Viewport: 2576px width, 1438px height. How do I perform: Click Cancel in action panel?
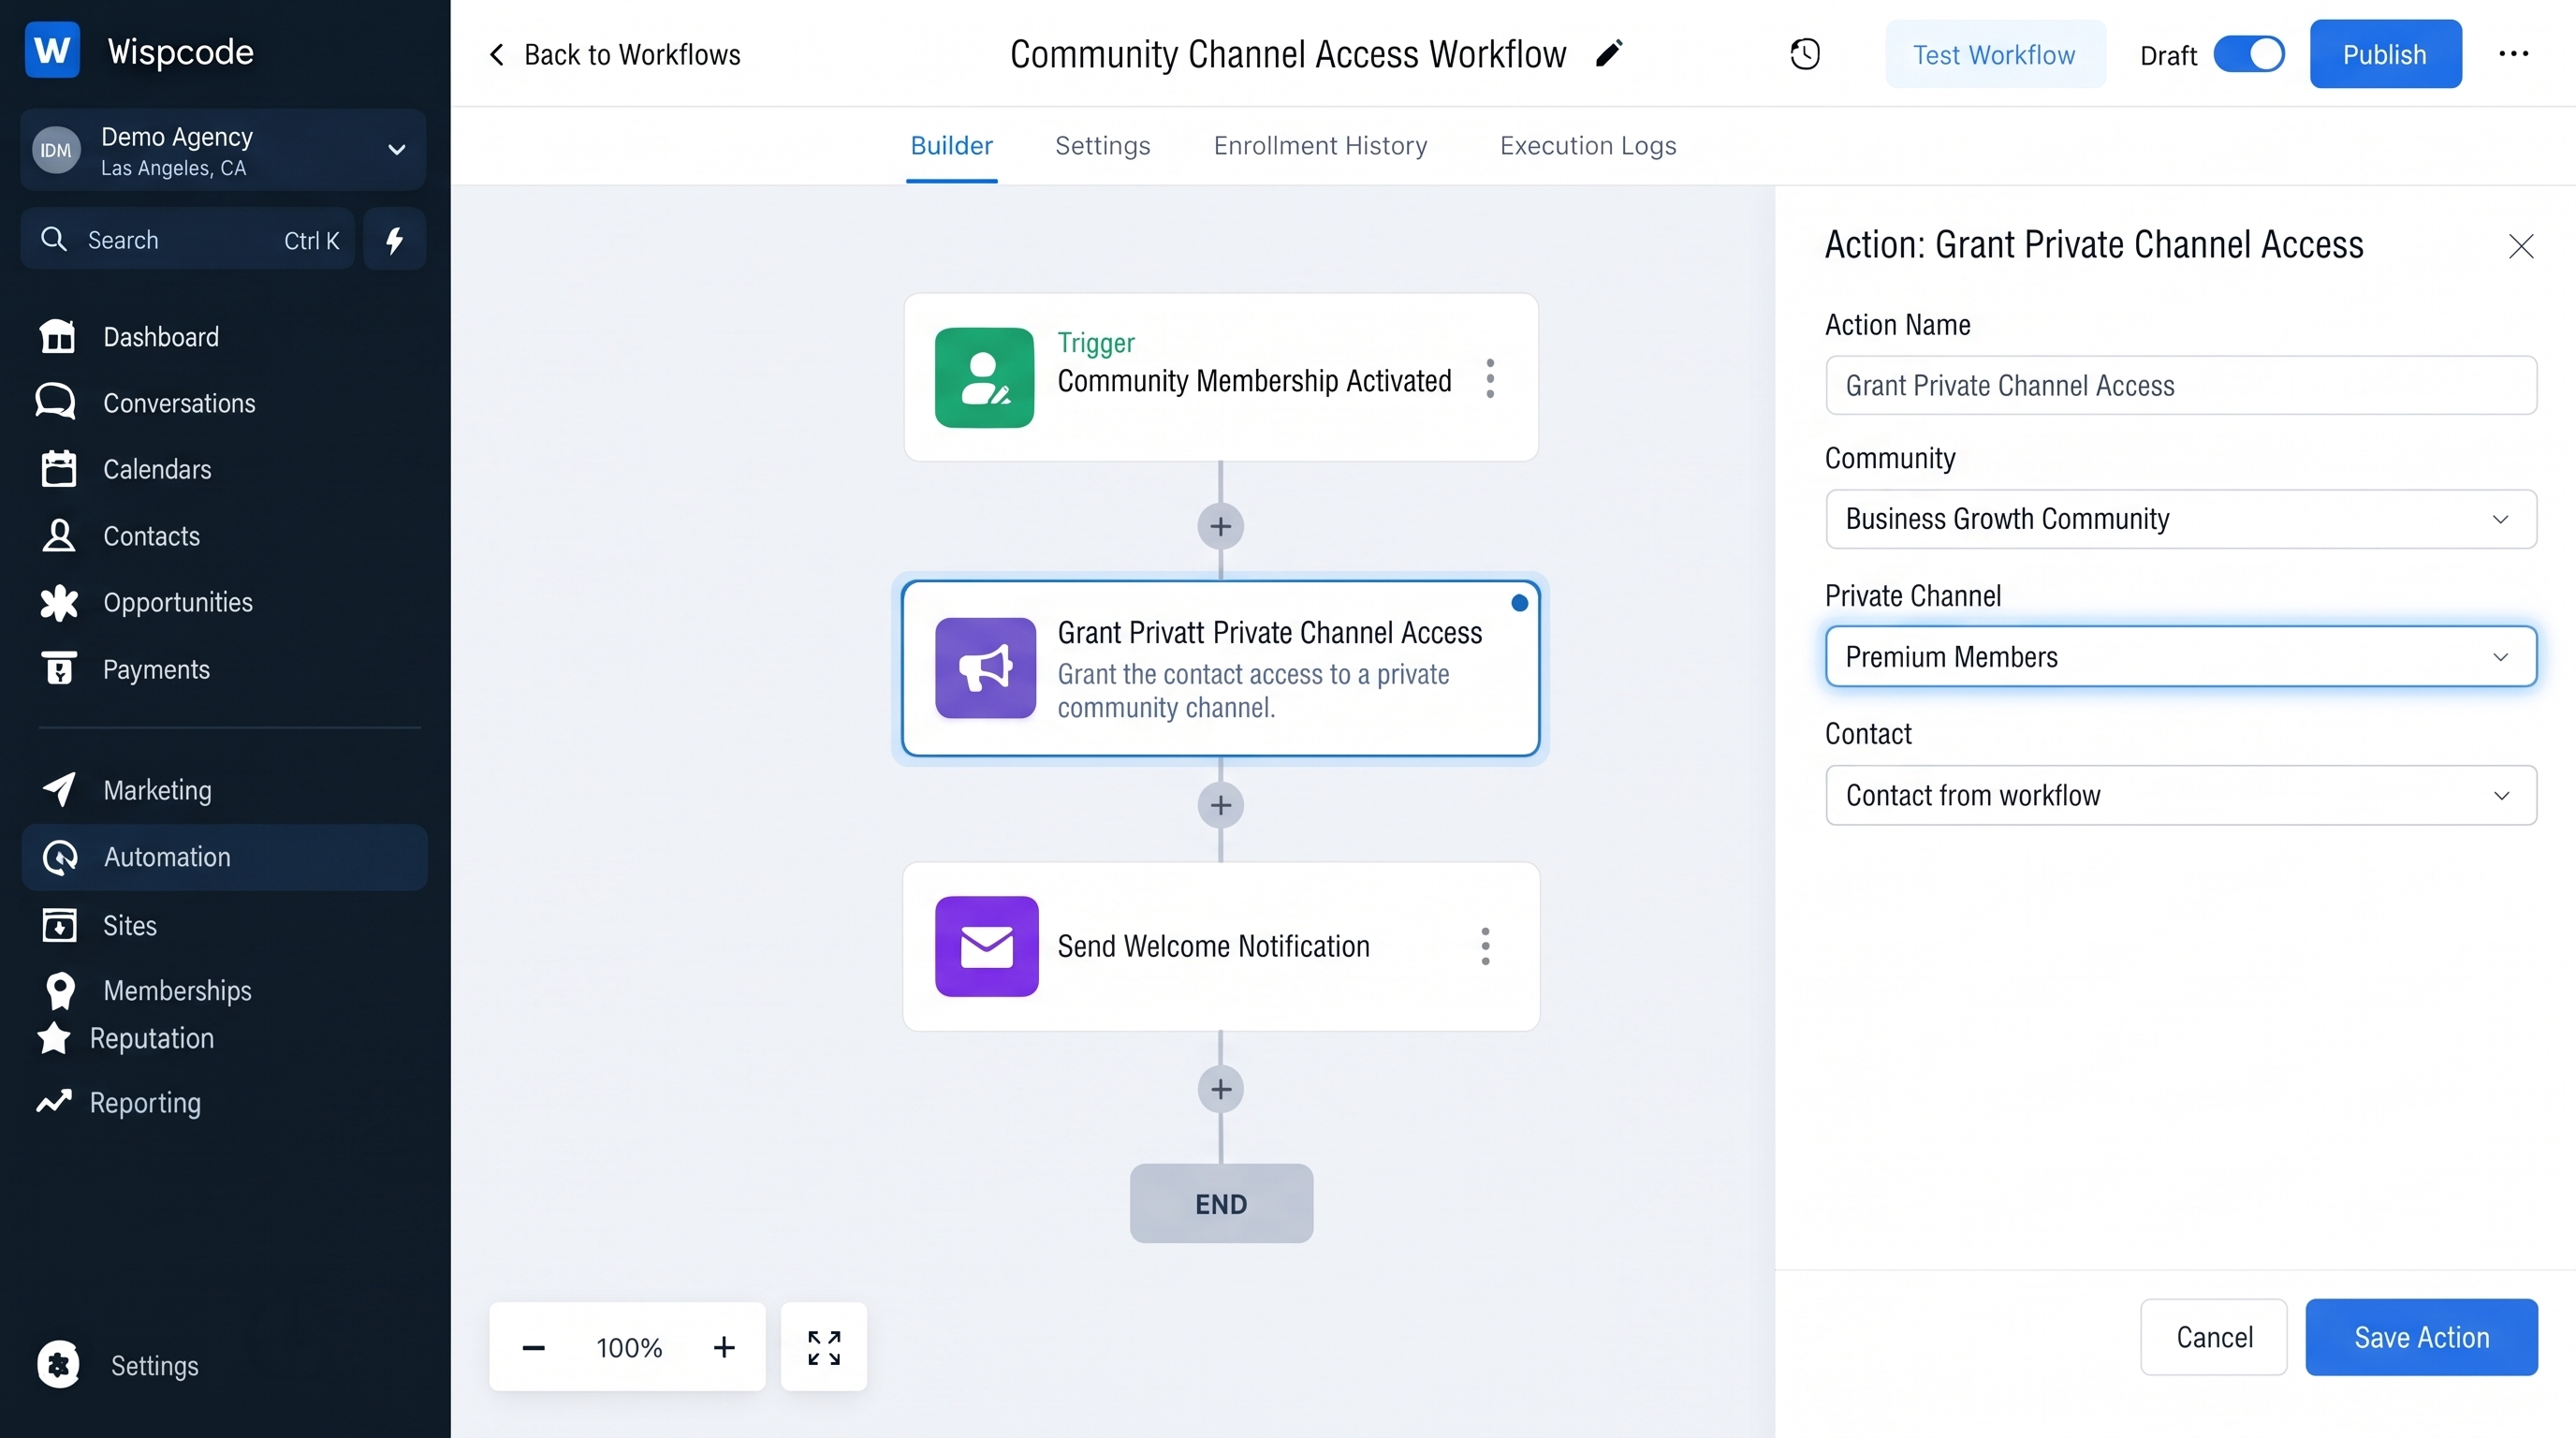2213,1337
